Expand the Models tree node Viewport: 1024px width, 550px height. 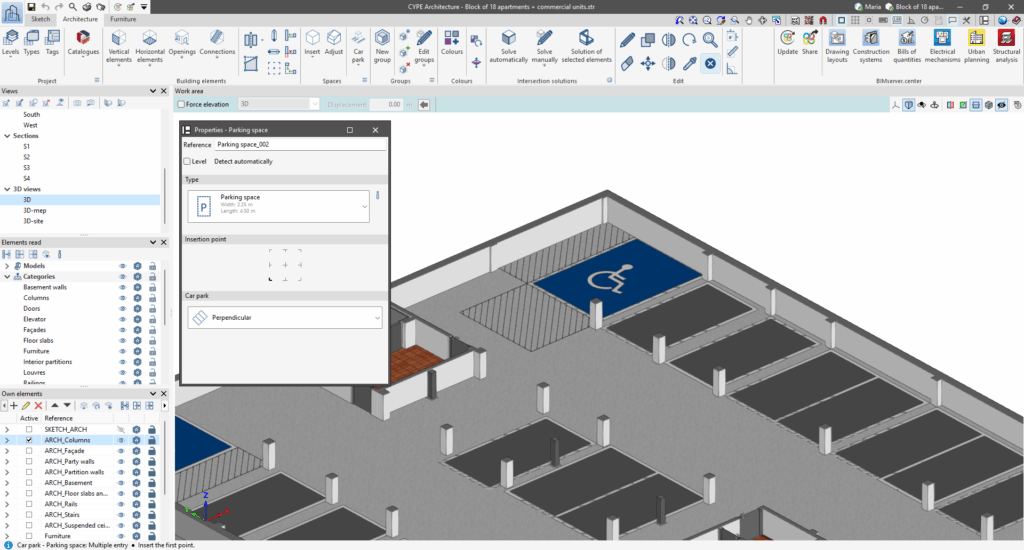pyautogui.click(x=7, y=266)
